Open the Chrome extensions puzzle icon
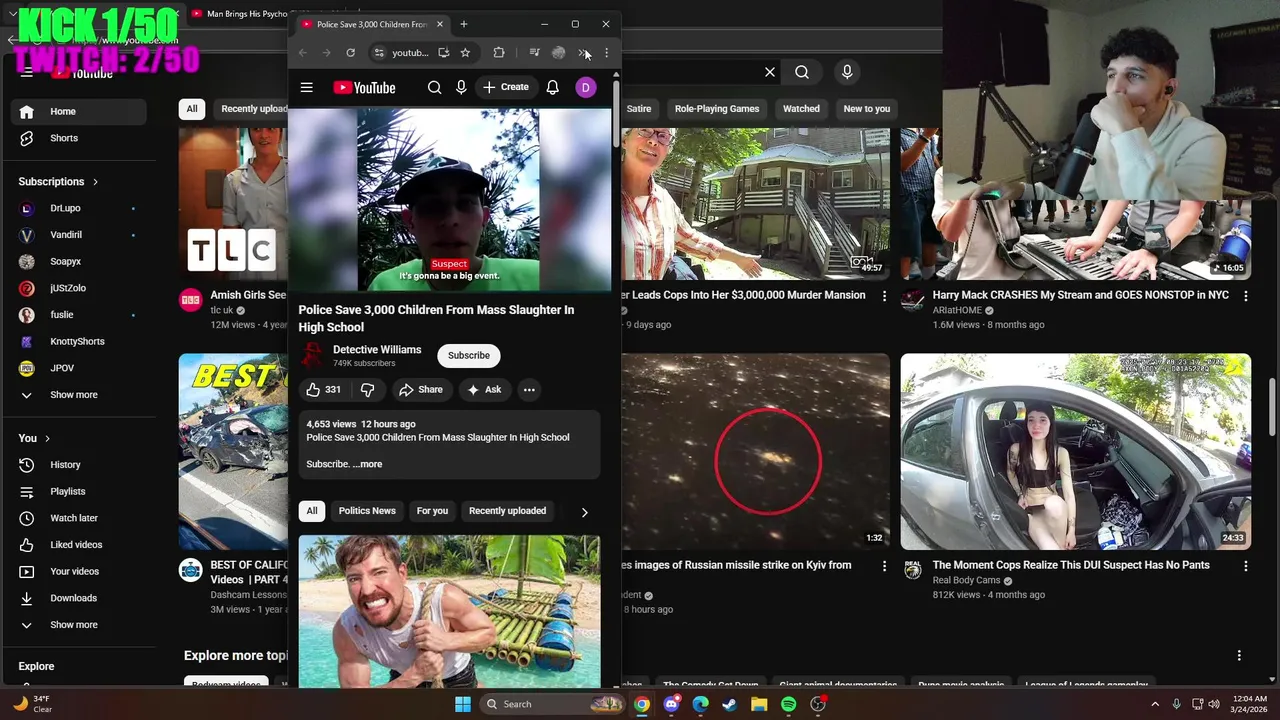Image resolution: width=1280 pixels, height=720 pixels. tap(499, 53)
